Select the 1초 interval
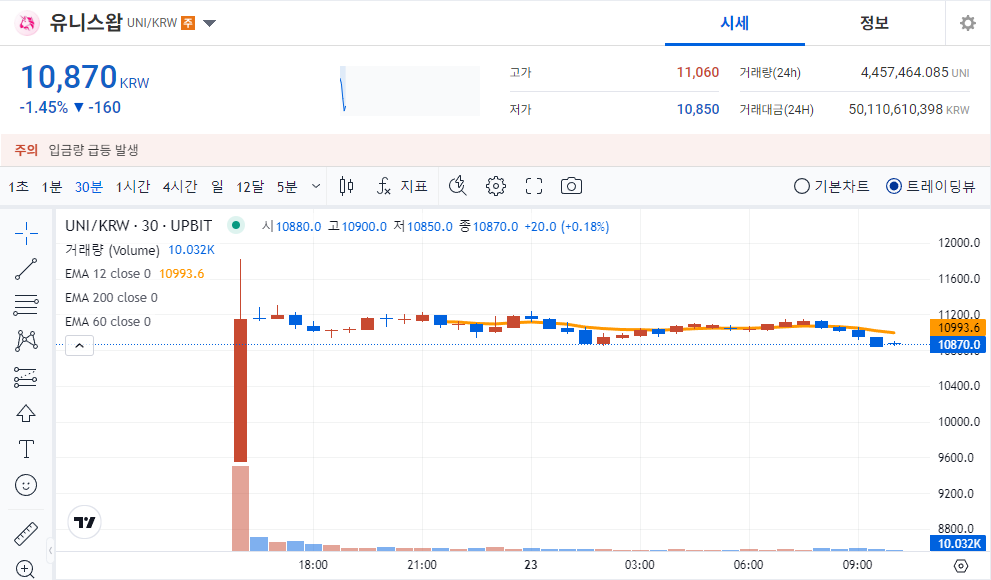The width and height of the screenshot is (991, 580). coord(18,186)
